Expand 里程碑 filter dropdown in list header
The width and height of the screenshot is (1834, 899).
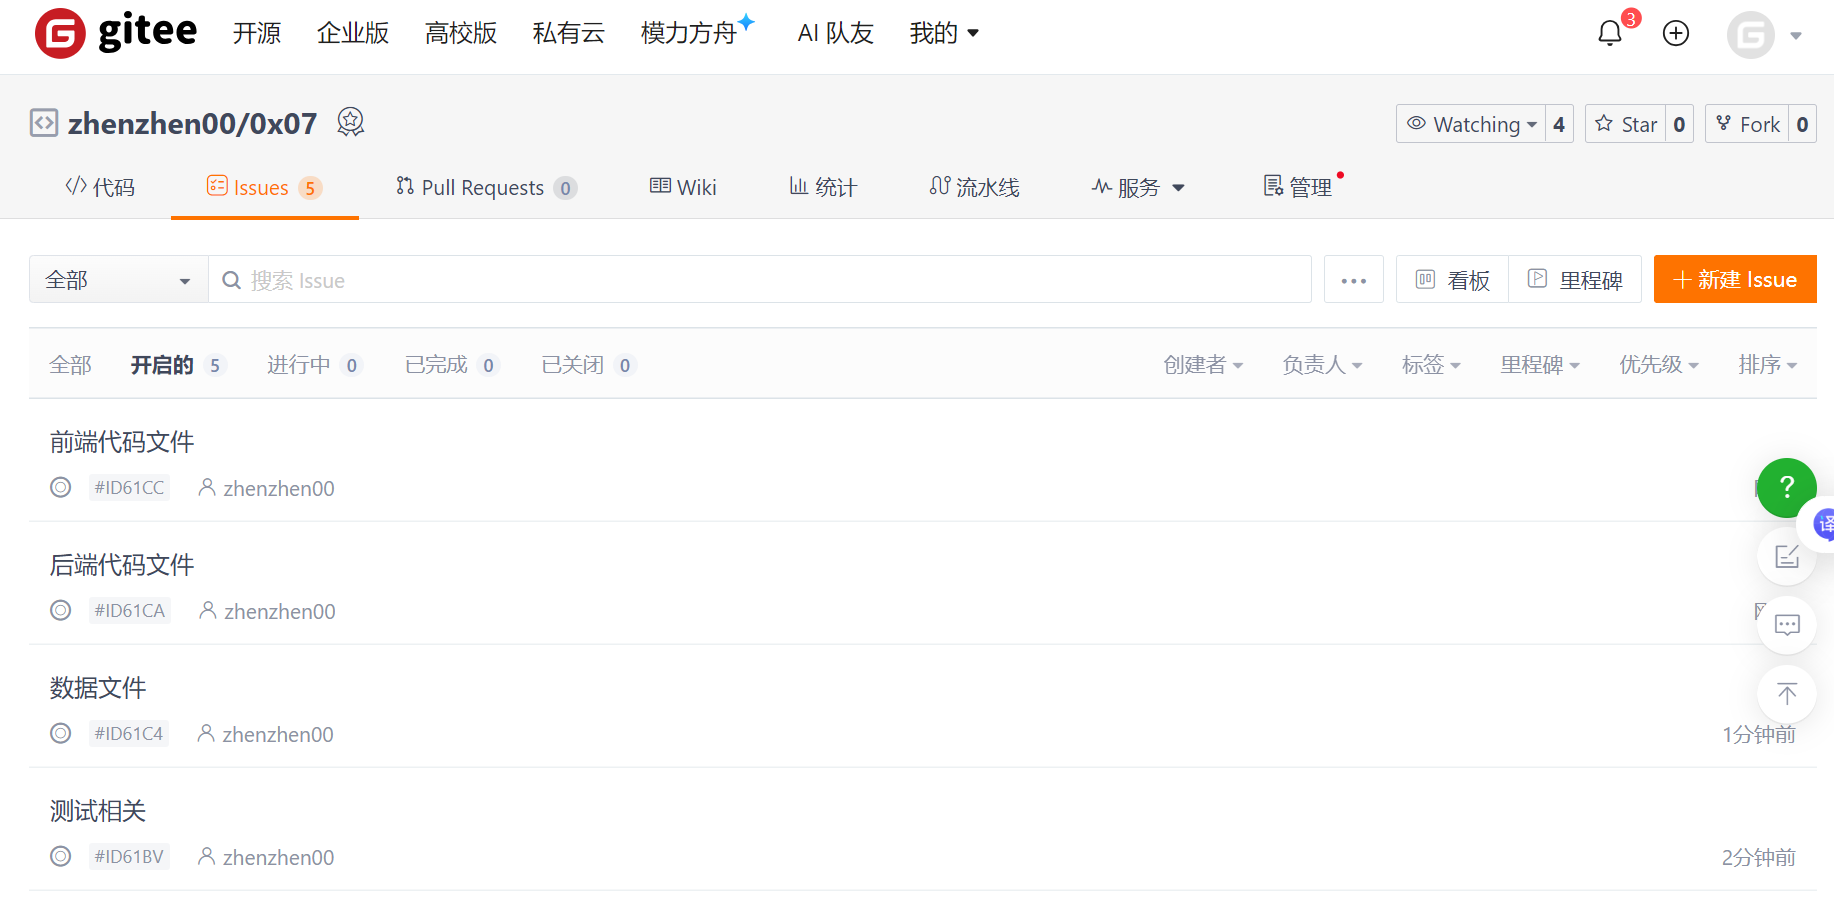[1540, 364]
